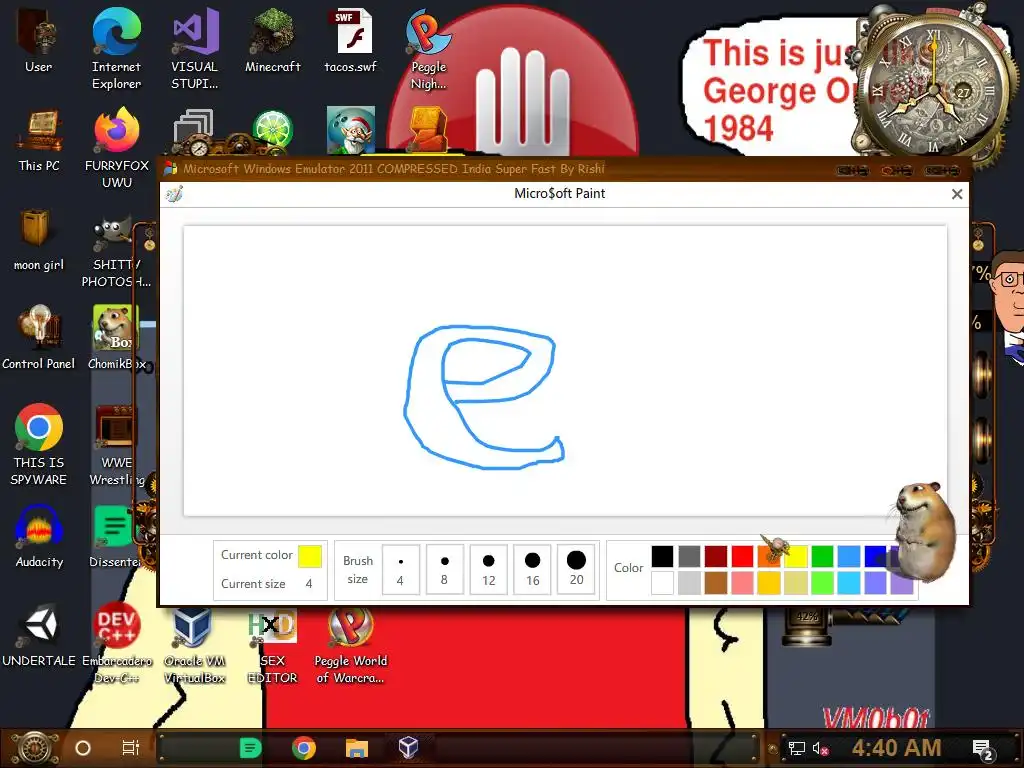Open the HxD hex editor desktop icon
1024x768 pixels.
click(x=272, y=645)
